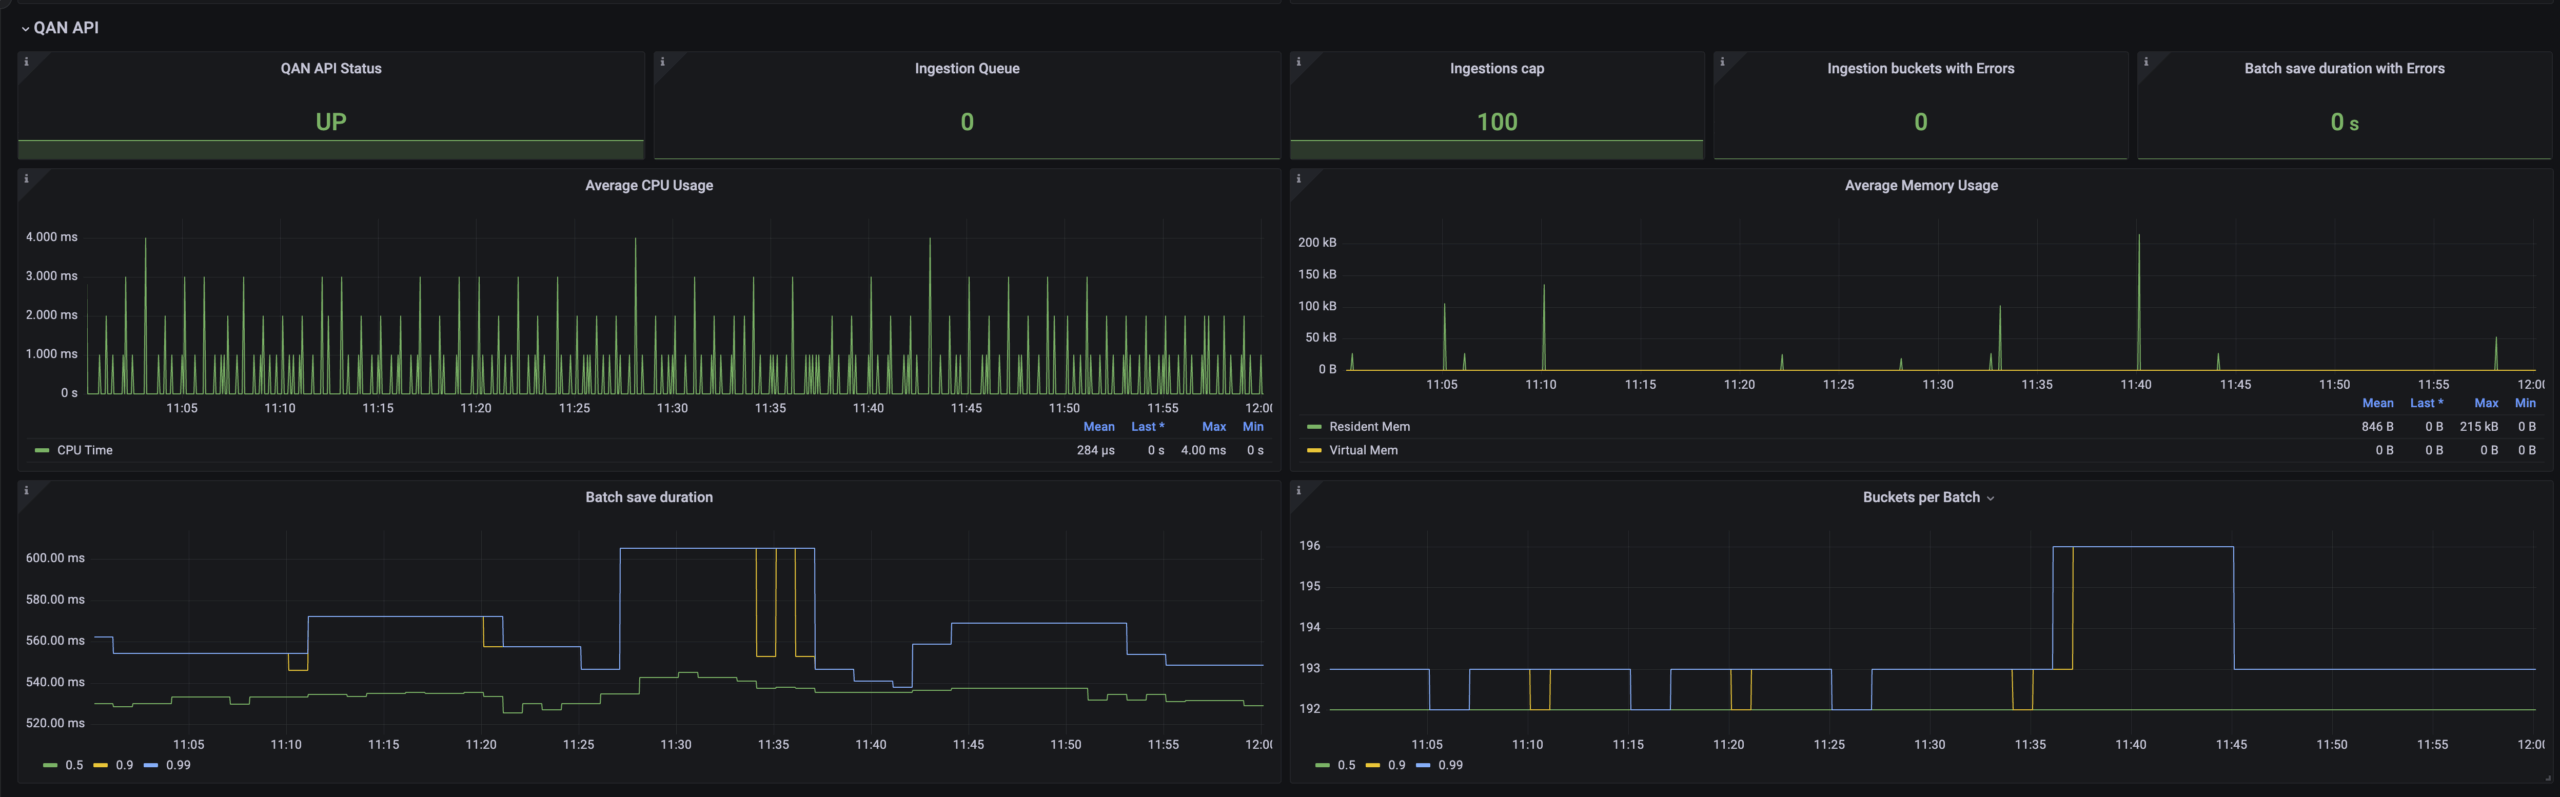Image resolution: width=2560 pixels, height=797 pixels.
Task: Click the Average Memory Usage info icon
Action: click(1298, 179)
